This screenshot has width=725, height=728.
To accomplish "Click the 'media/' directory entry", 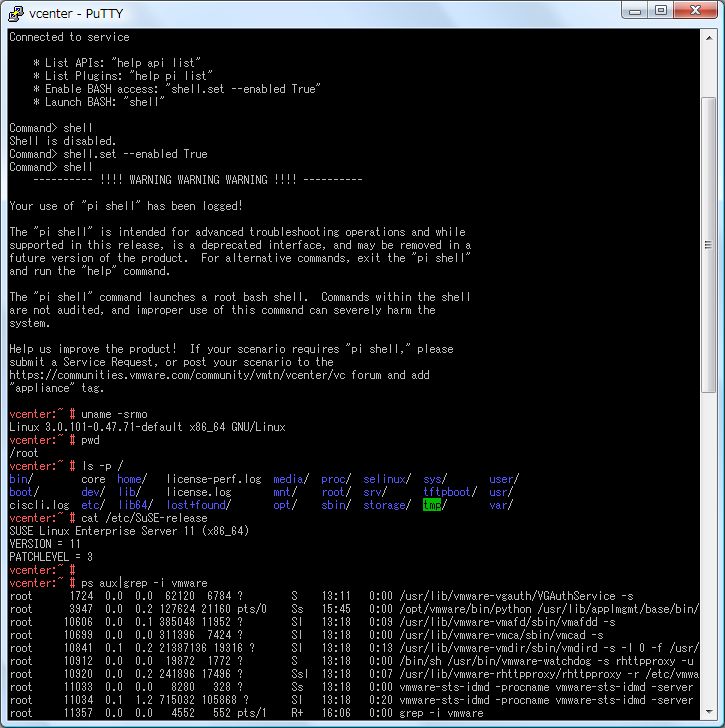I will pos(291,479).
